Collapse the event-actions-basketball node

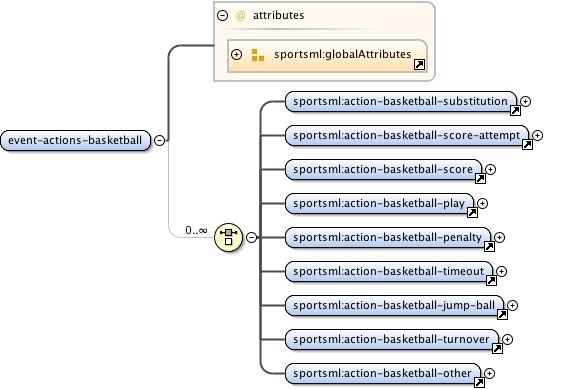coord(160,140)
